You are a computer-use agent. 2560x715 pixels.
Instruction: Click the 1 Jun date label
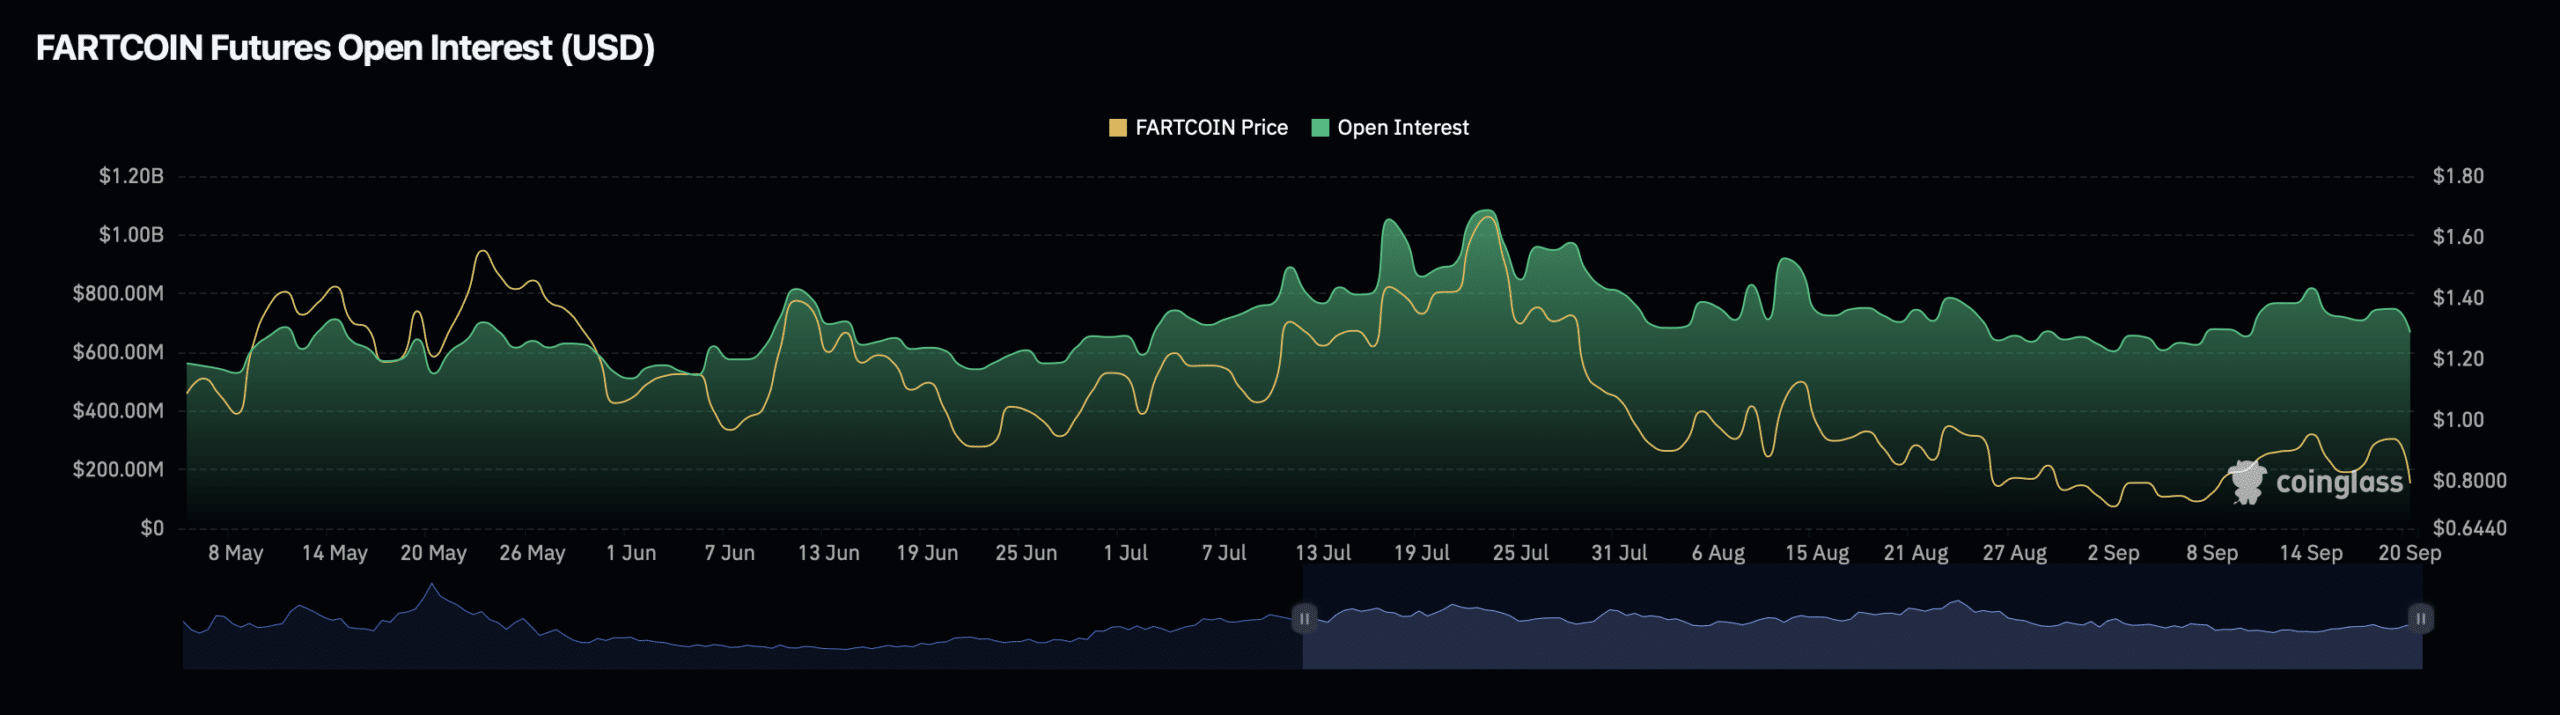click(631, 553)
